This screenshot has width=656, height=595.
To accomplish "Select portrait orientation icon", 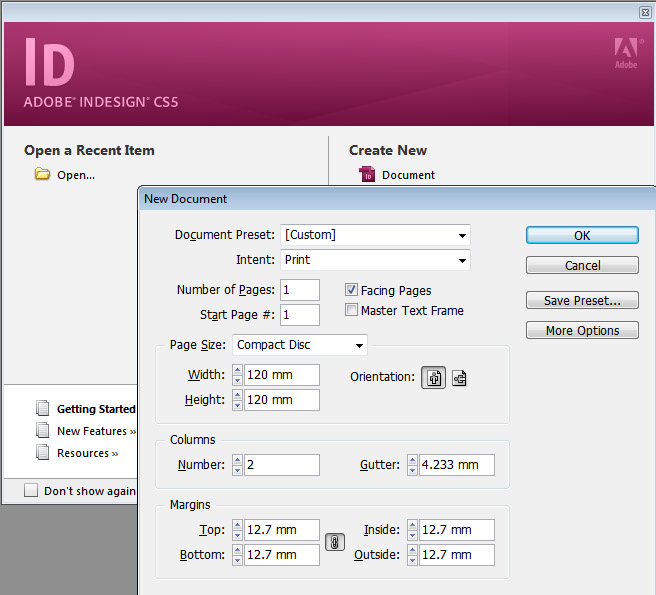I will [433, 378].
